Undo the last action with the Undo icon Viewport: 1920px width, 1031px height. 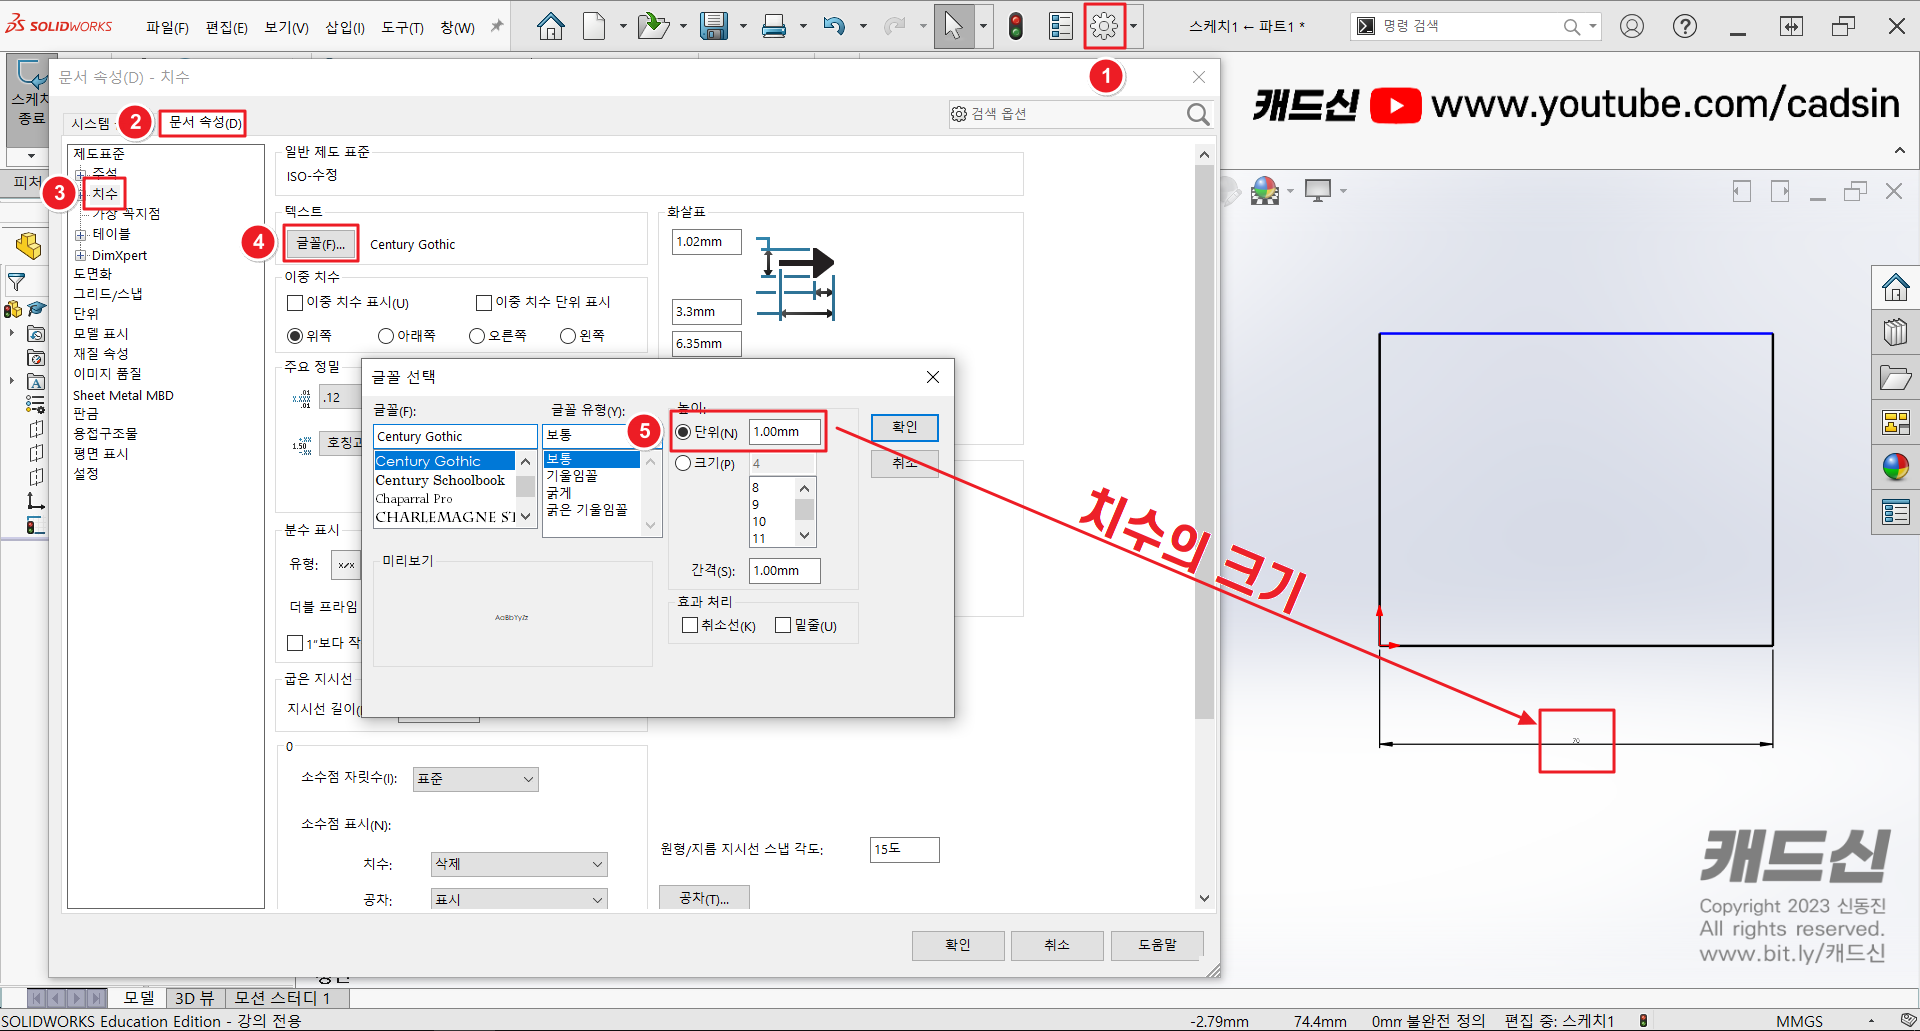coord(833,26)
